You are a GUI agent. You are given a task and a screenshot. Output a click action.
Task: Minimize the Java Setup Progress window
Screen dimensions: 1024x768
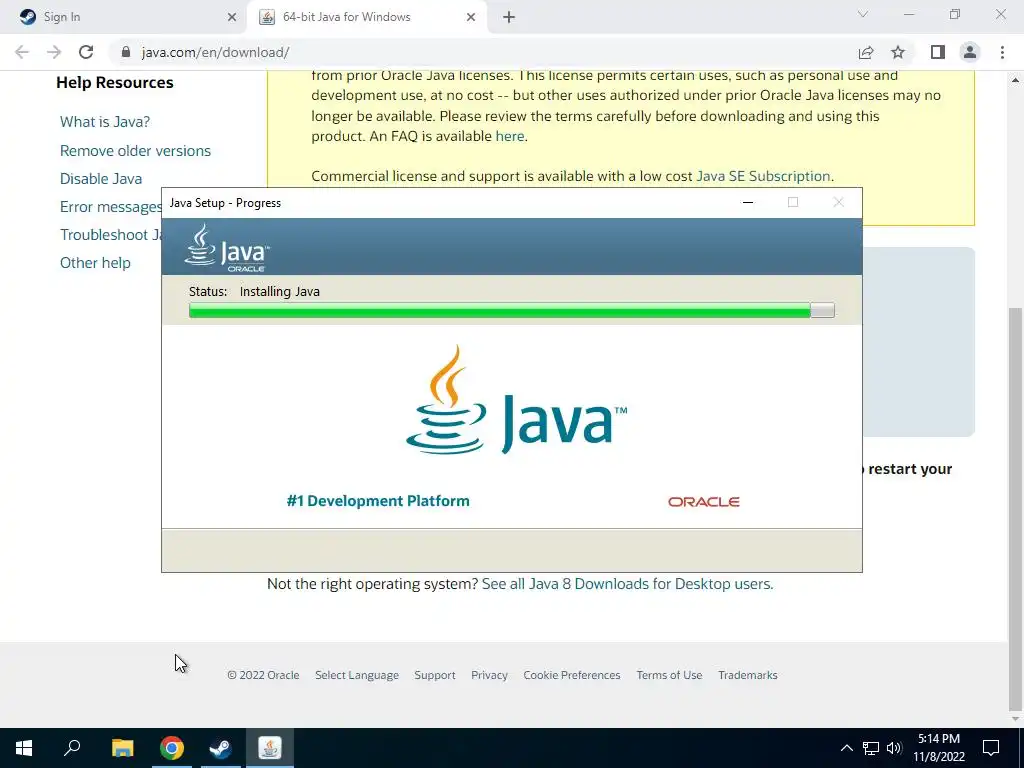point(748,202)
